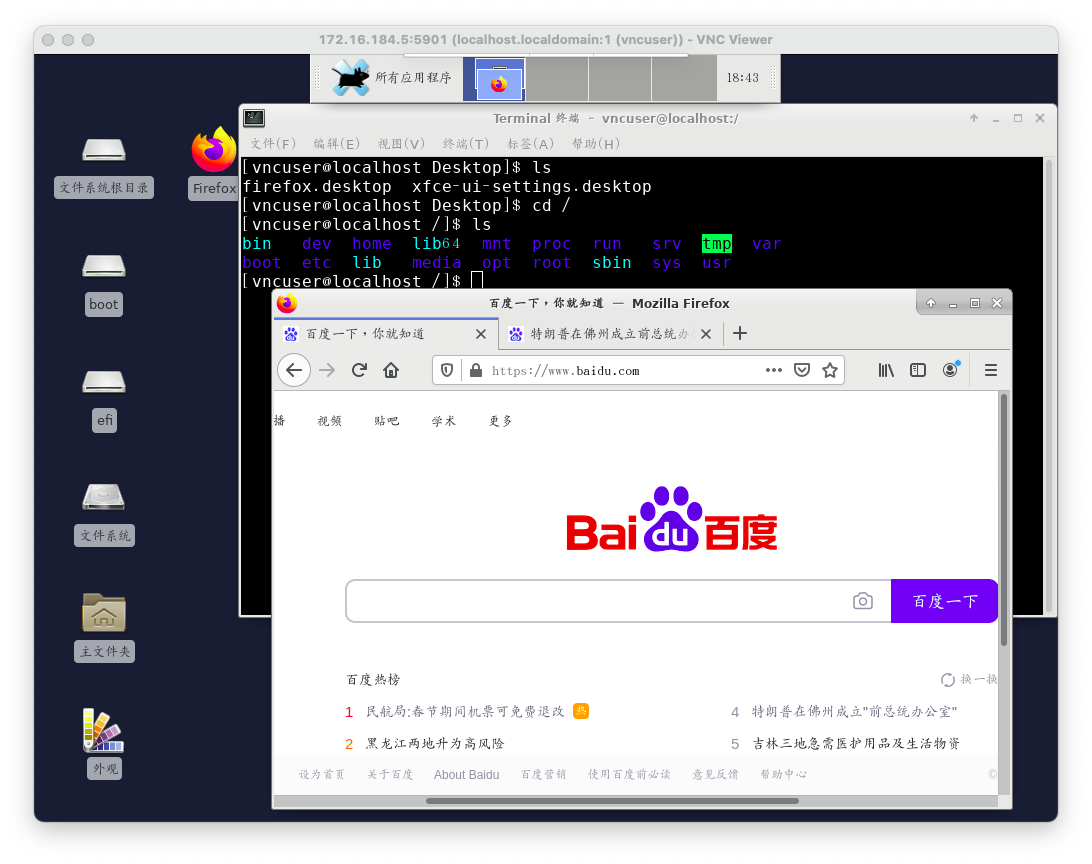Bookmark this page with star

[829, 370]
